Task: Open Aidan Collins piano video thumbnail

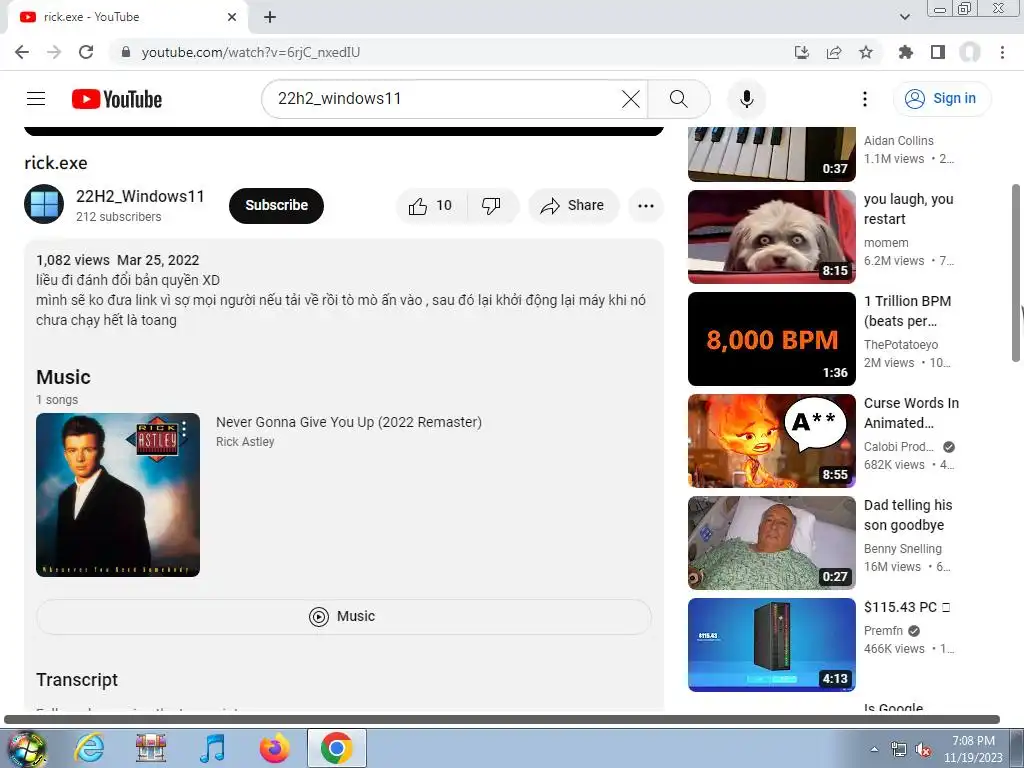Action: tap(772, 154)
